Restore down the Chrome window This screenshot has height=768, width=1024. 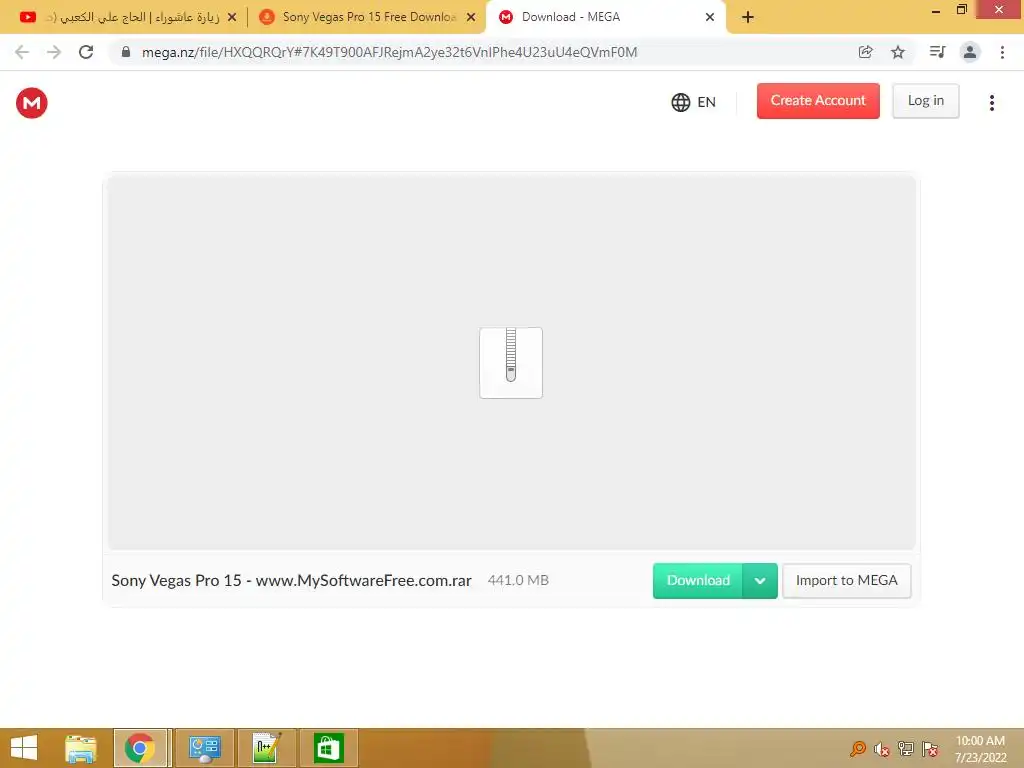[x=961, y=10]
